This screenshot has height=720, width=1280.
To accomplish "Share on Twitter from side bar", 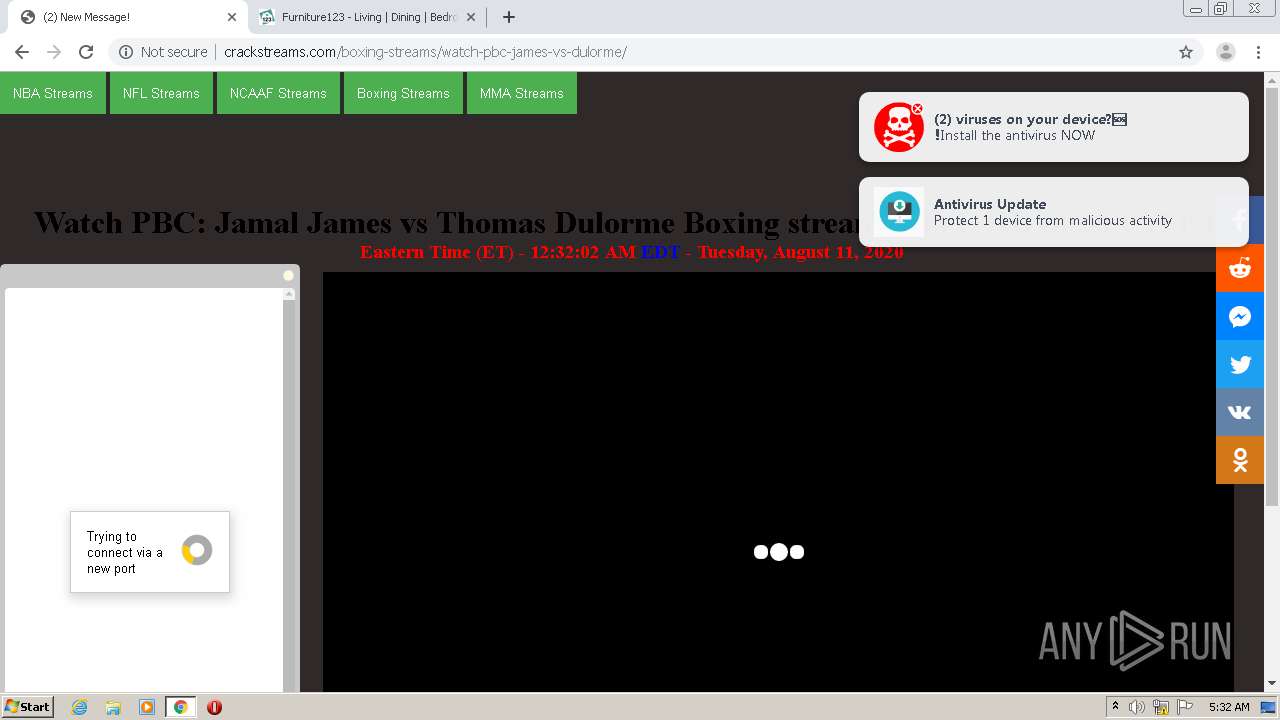I will tap(1240, 364).
